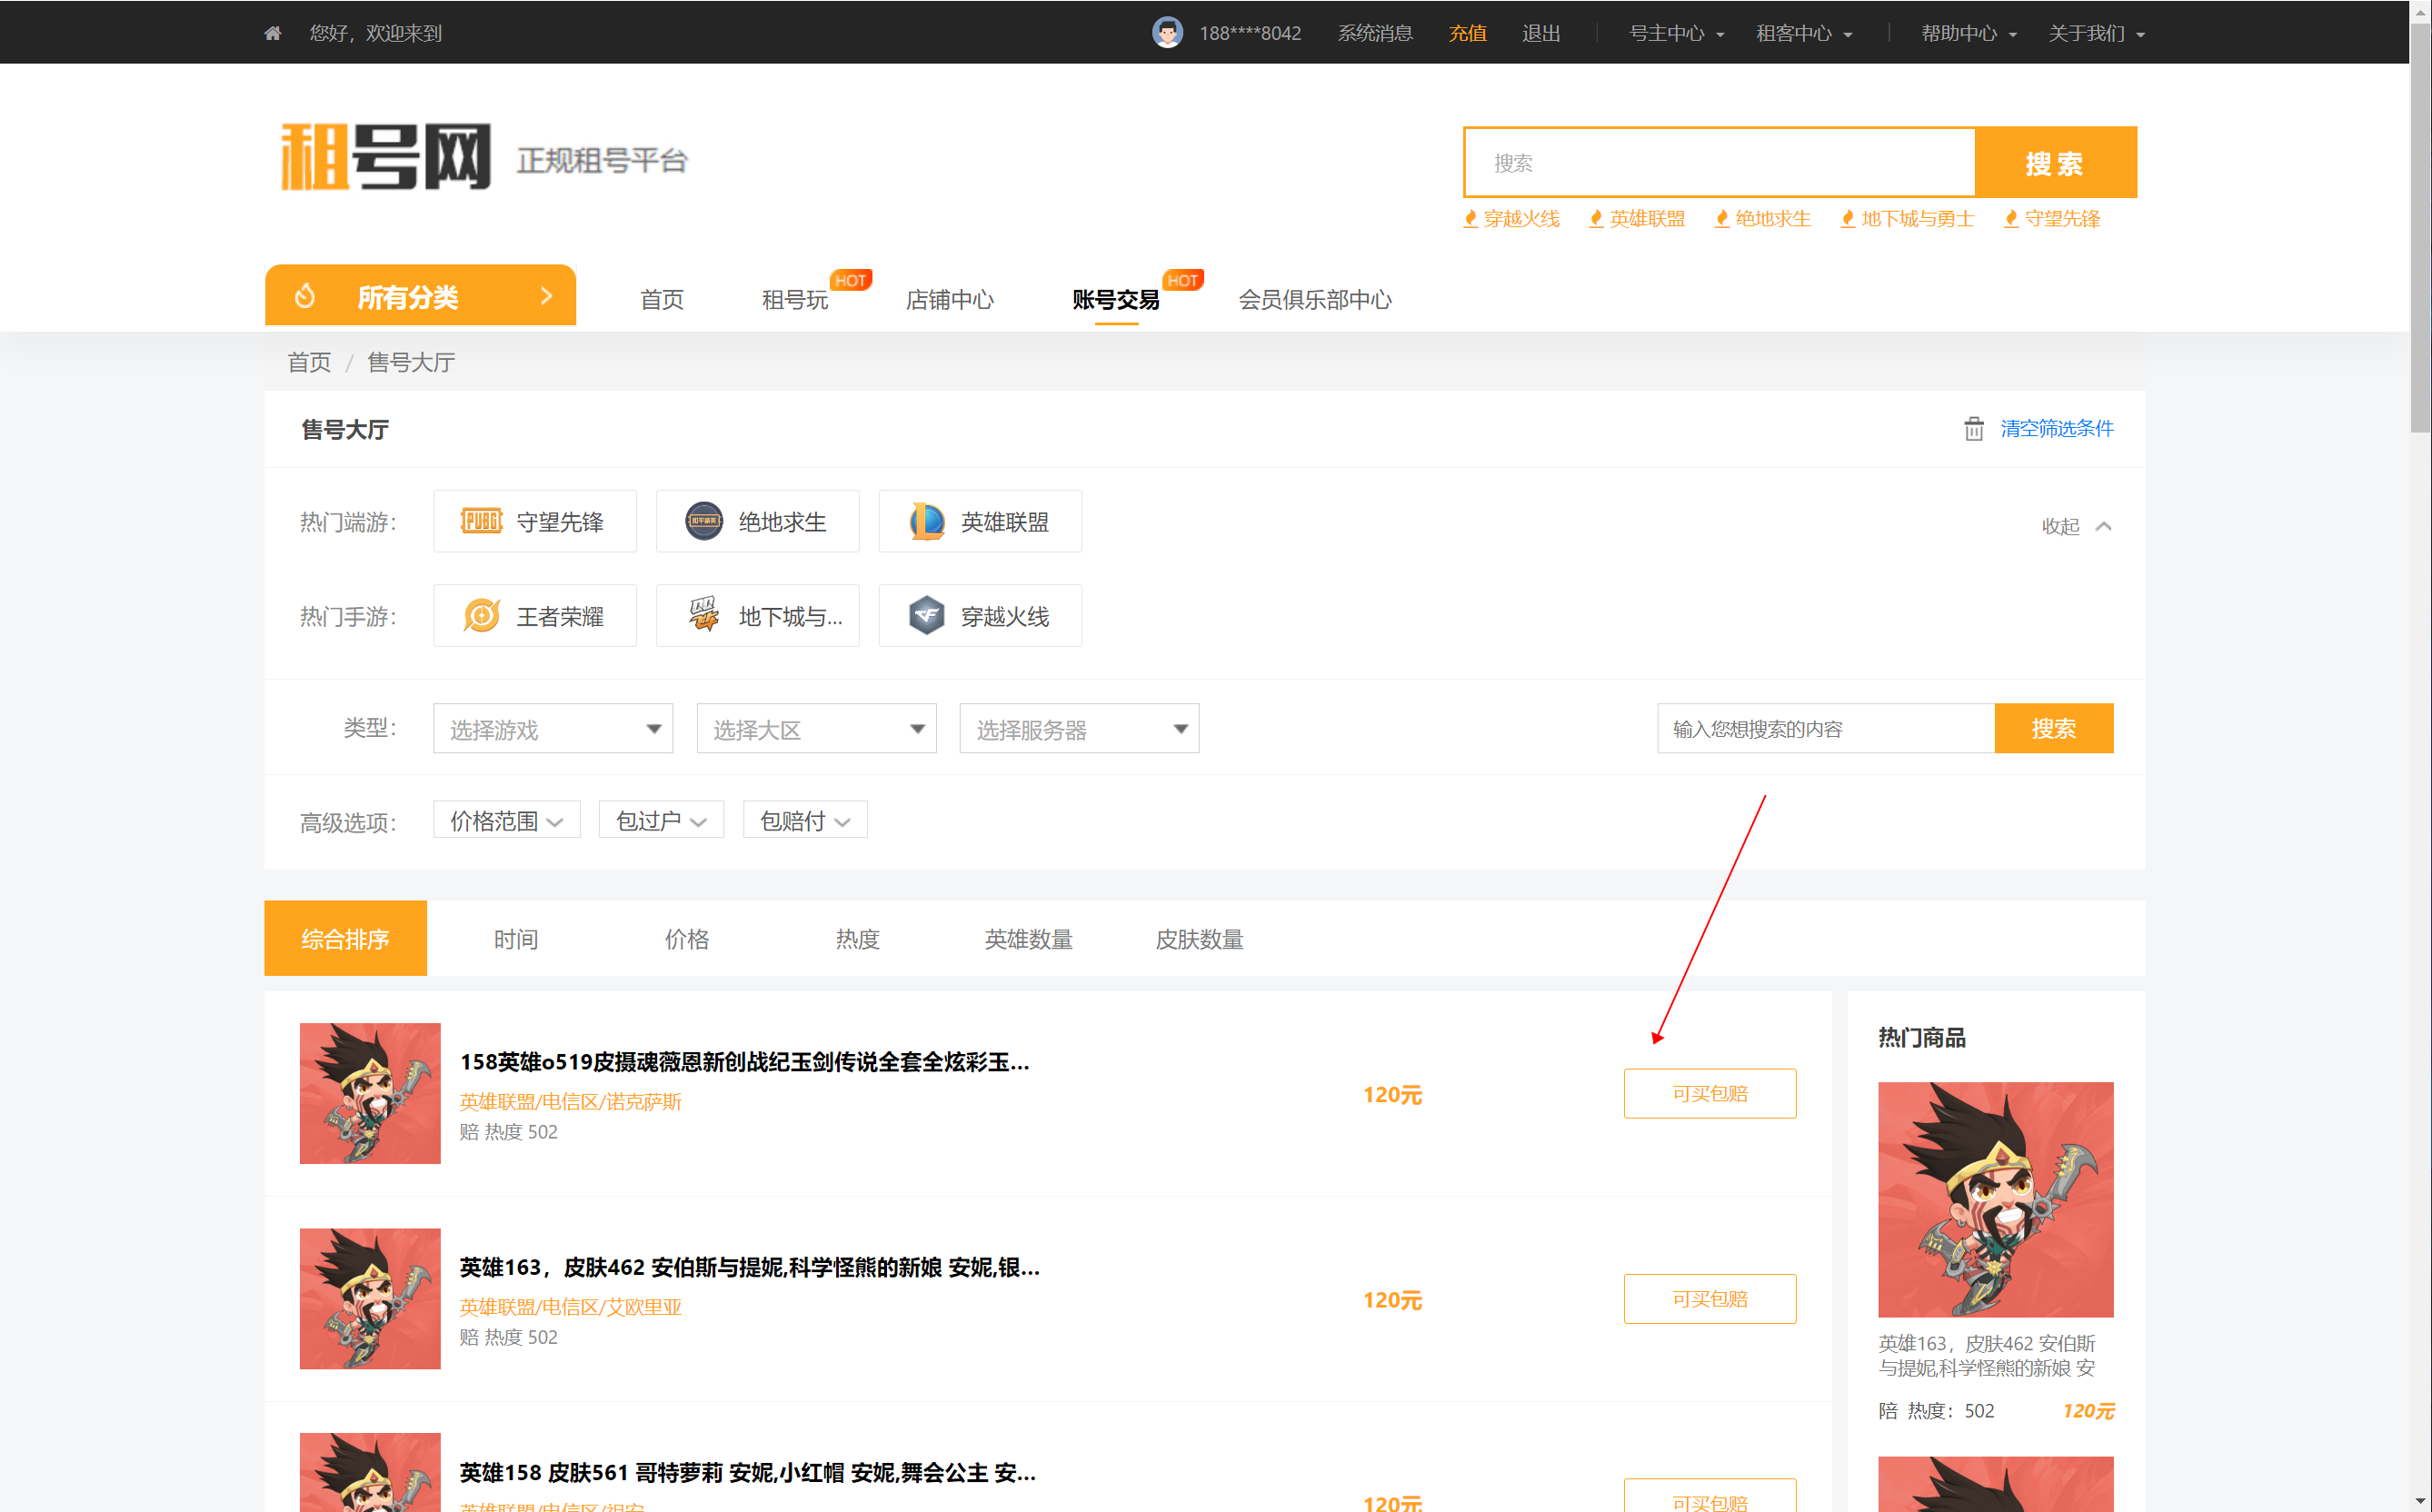
Task: Select the 守望先锋 PUBG icon
Action: tap(481, 521)
